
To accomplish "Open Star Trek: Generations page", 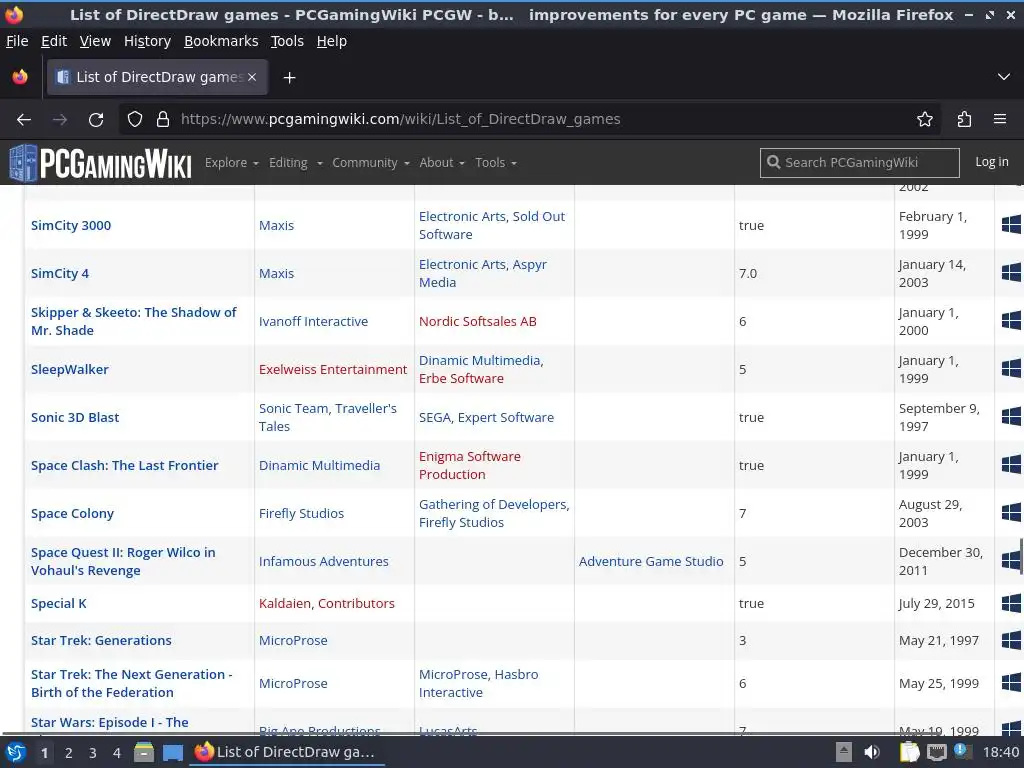I will [x=101, y=641].
